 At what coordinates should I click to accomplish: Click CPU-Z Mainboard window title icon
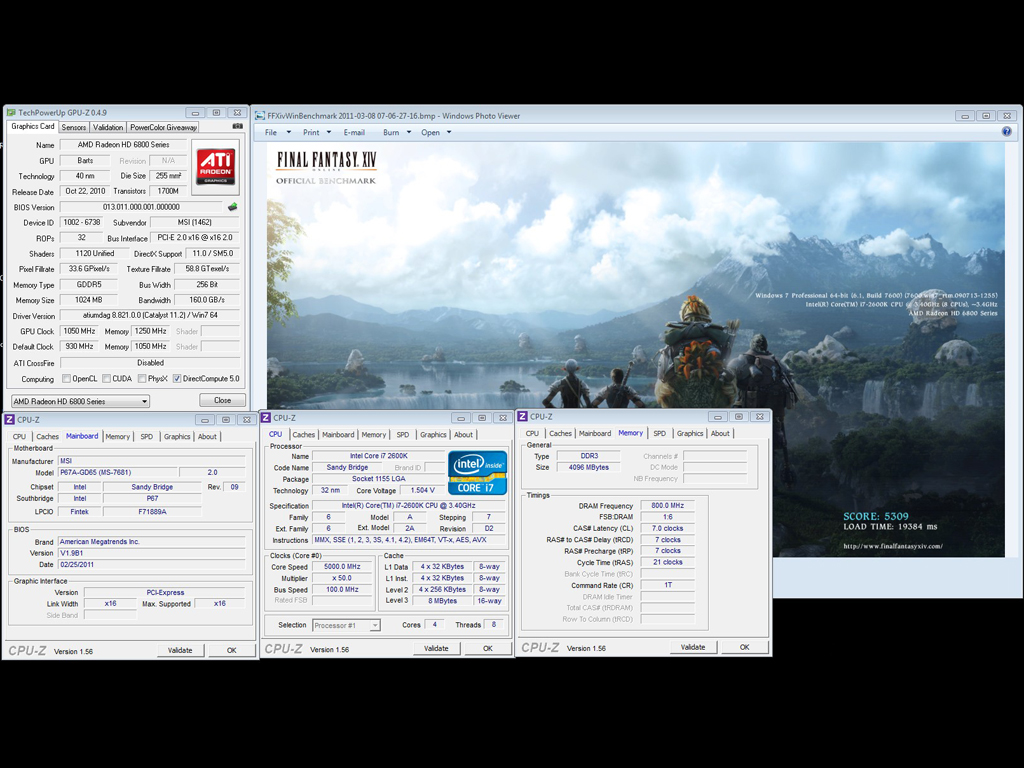click(x=10, y=420)
